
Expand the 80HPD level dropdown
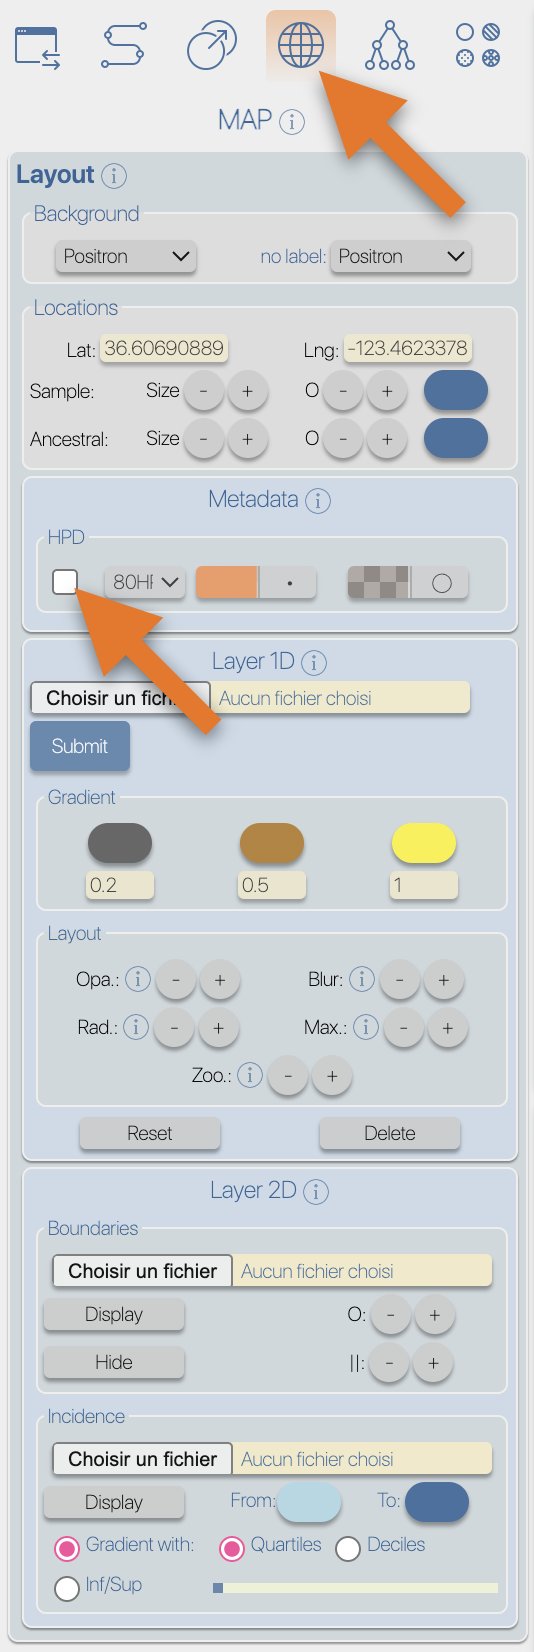click(x=145, y=581)
